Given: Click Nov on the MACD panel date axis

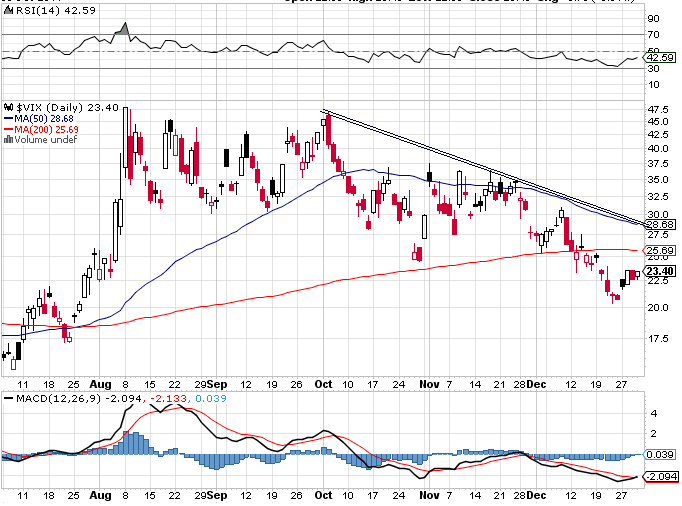Looking at the screenshot, I should pyautogui.click(x=429, y=496).
